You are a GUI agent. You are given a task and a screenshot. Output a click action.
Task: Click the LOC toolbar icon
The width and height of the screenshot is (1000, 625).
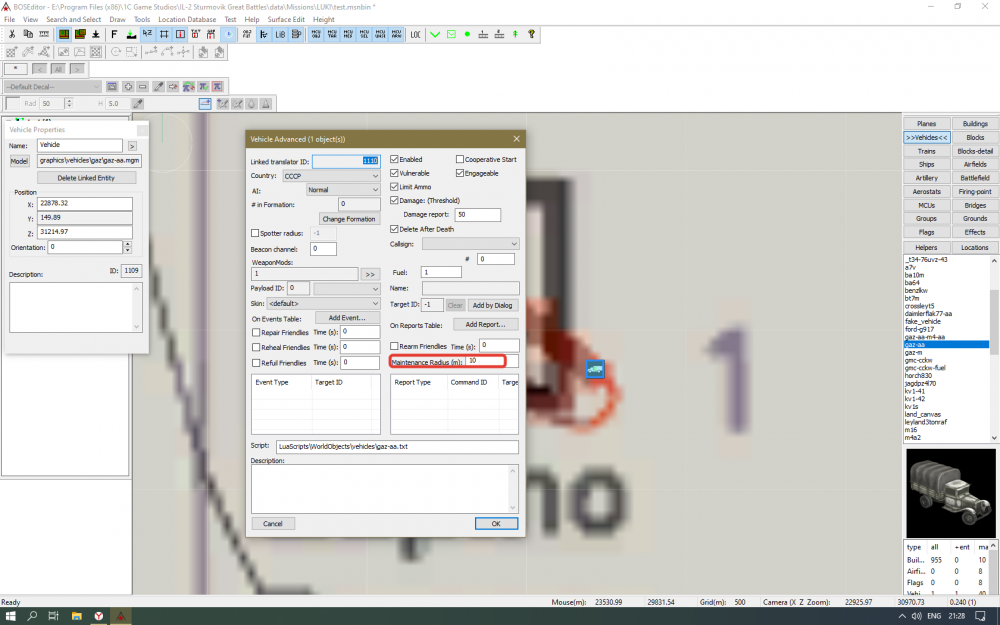click(415, 34)
